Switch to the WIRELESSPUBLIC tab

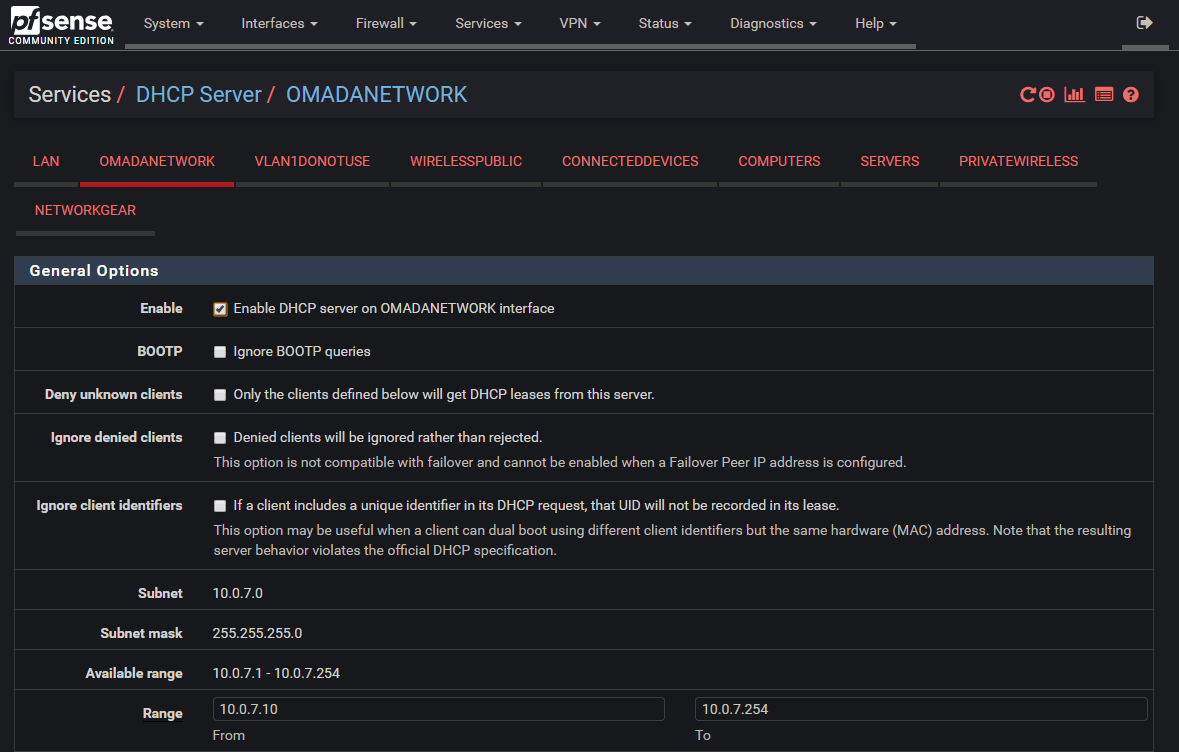466,161
